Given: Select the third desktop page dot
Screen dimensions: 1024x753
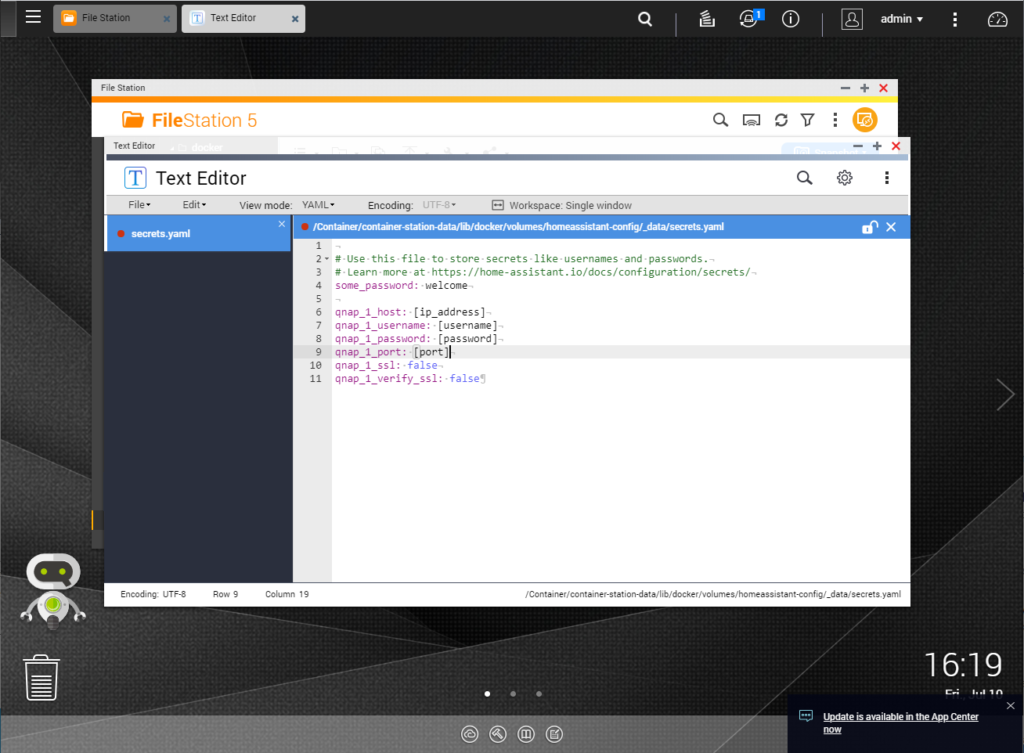Looking at the screenshot, I should tap(539, 694).
